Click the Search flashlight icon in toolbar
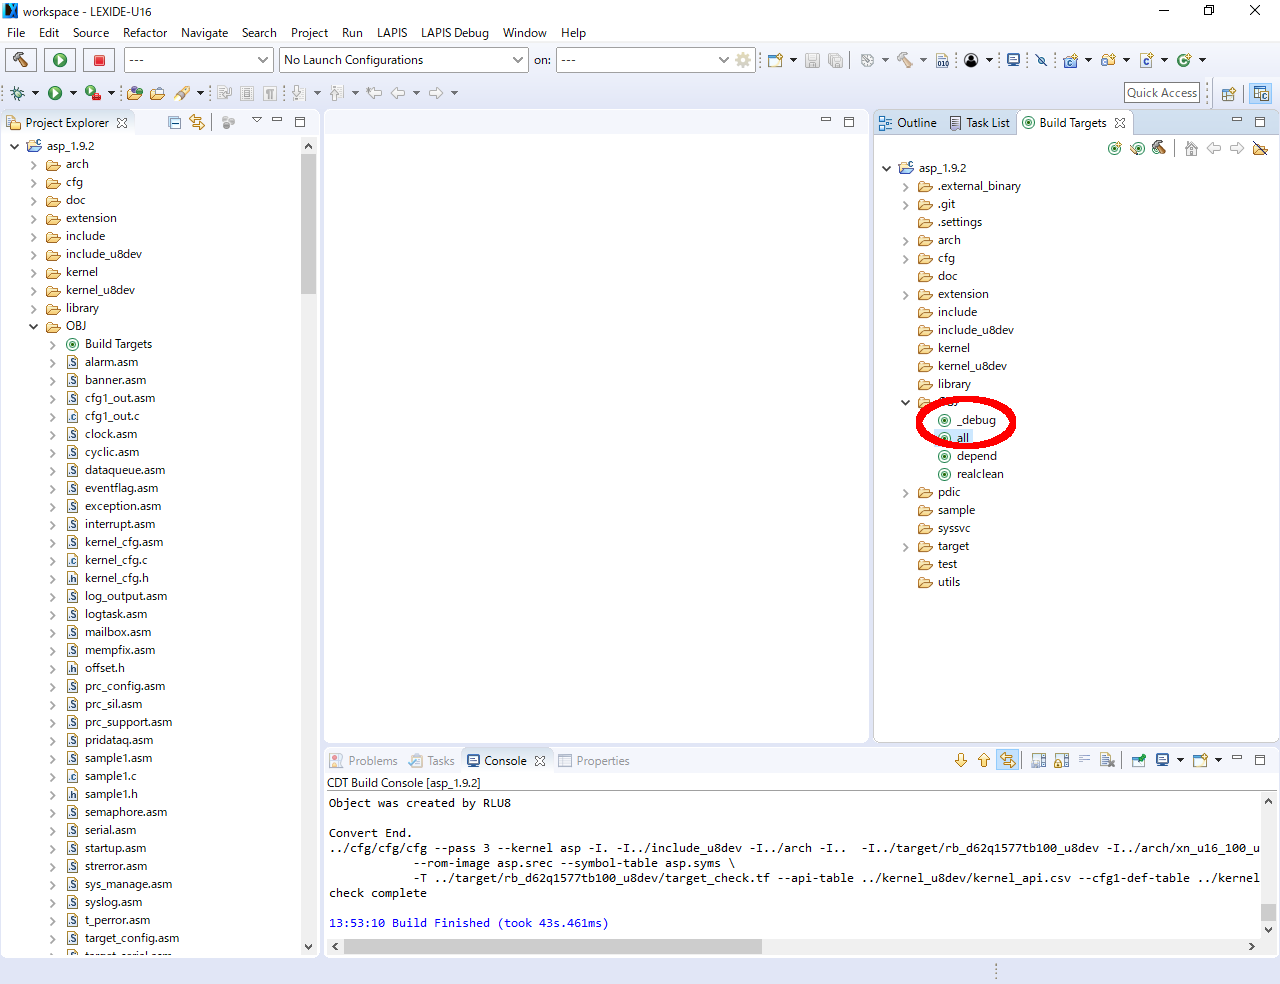1280x984 pixels. click(182, 93)
